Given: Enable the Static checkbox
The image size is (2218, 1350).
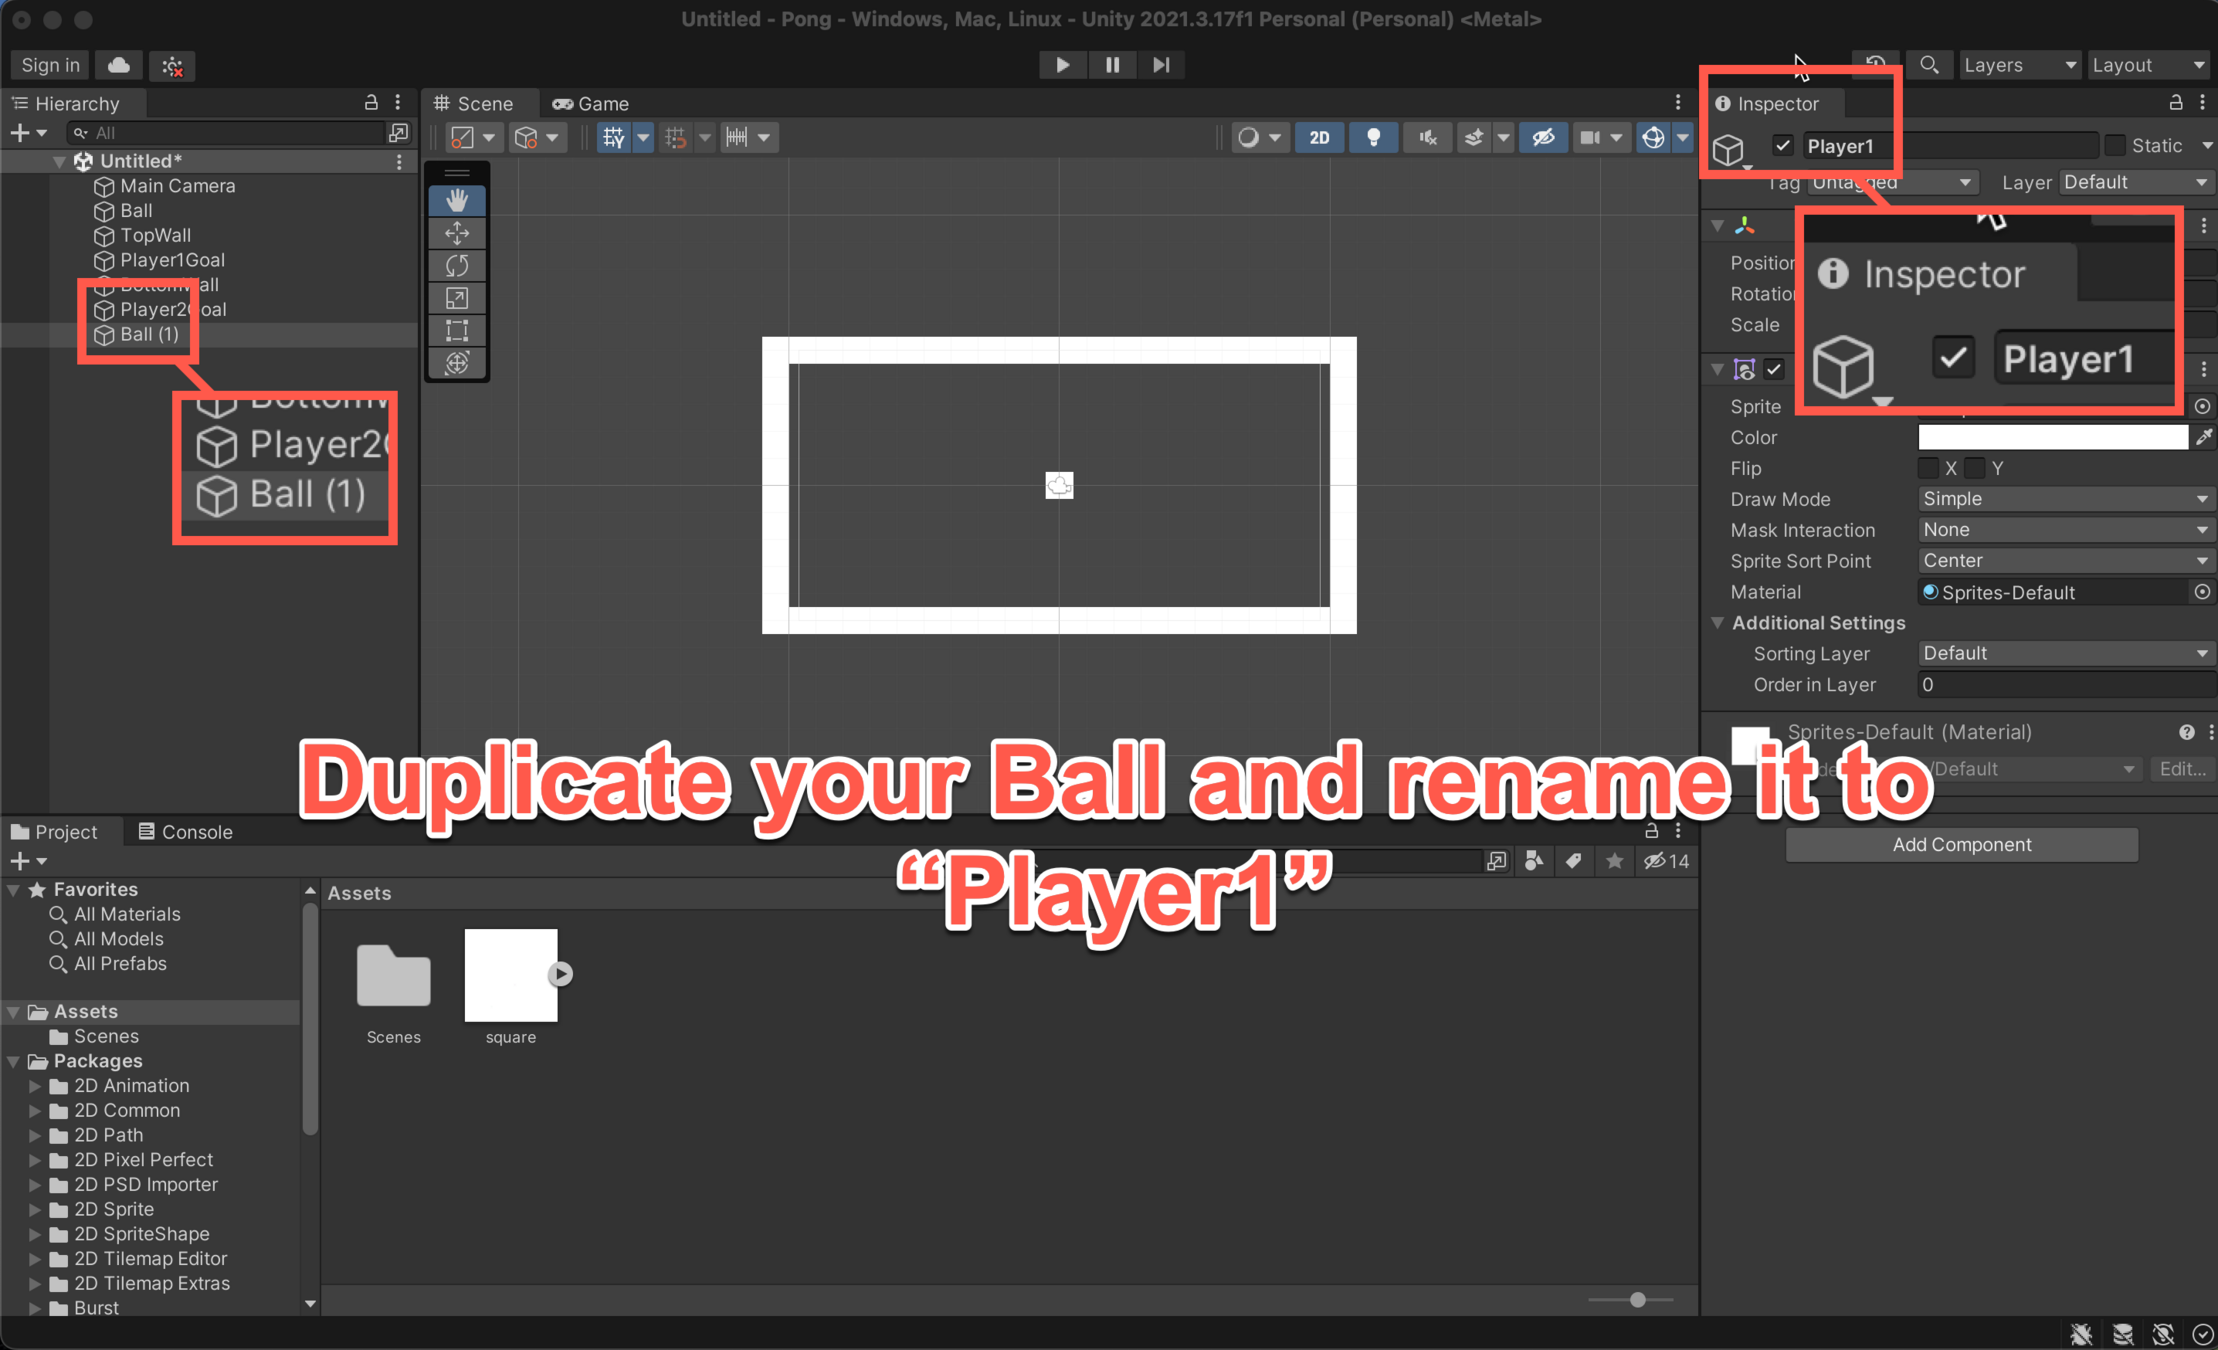Looking at the screenshot, I should click(x=2114, y=145).
